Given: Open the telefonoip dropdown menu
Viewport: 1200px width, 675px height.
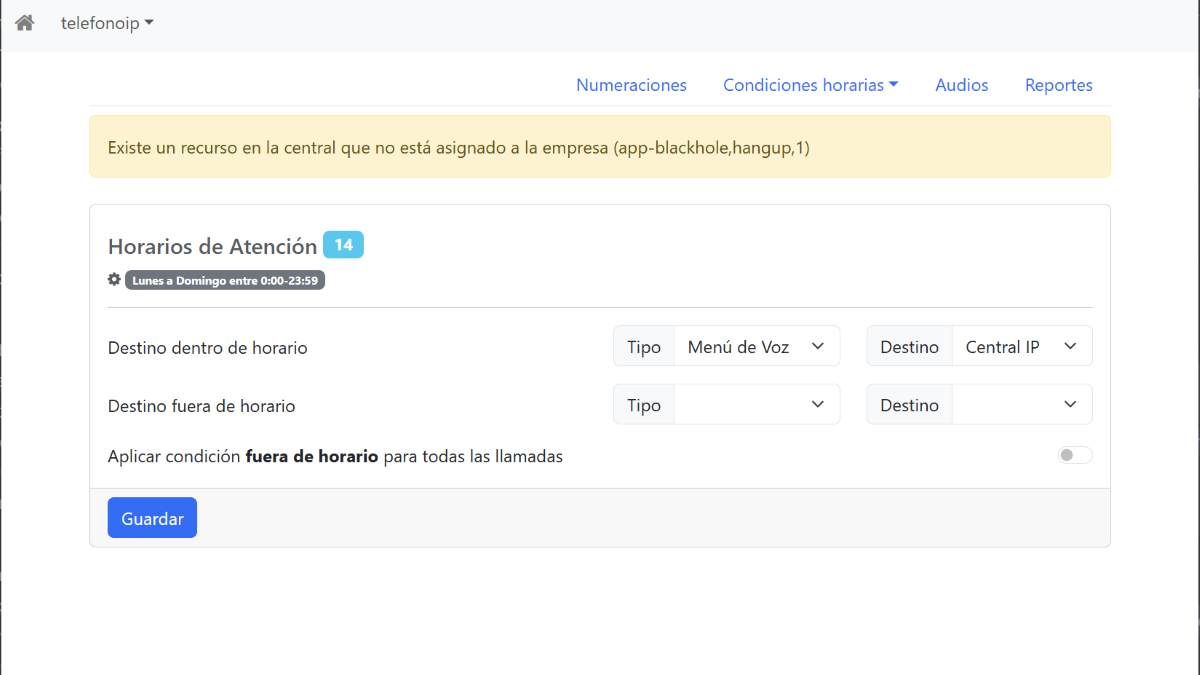Looking at the screenshot, I should [x=107, y=23].
